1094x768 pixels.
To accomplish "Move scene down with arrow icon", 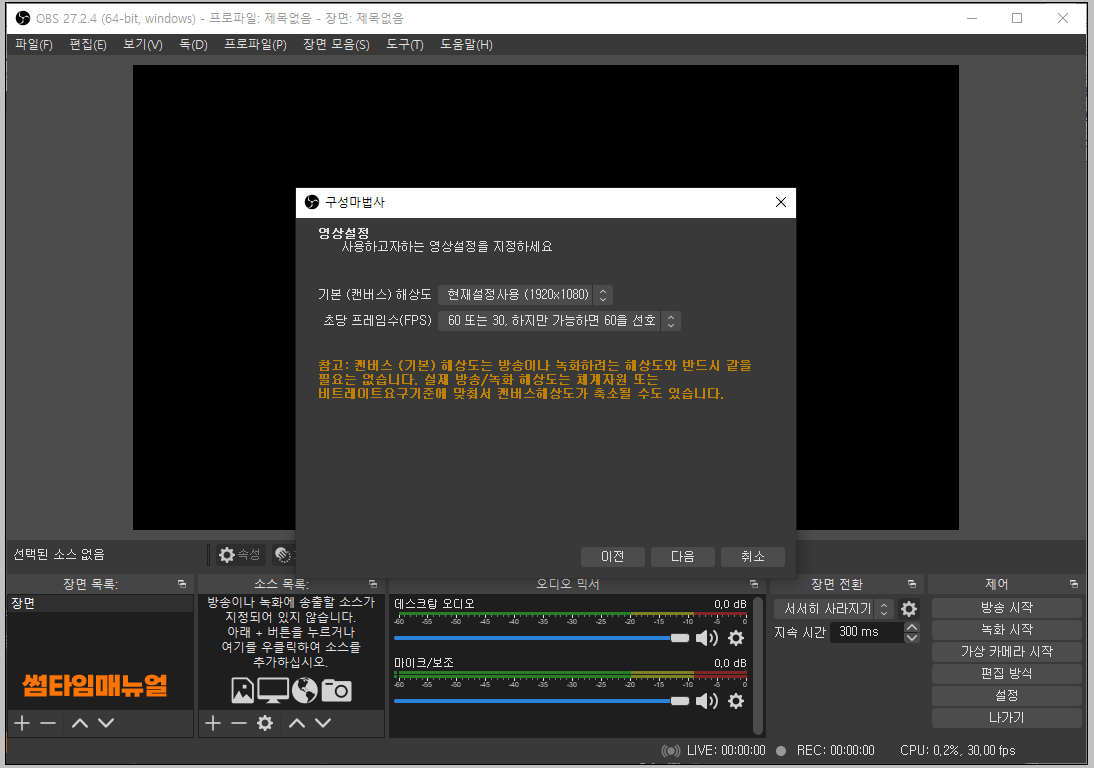I will pos(106,723).
